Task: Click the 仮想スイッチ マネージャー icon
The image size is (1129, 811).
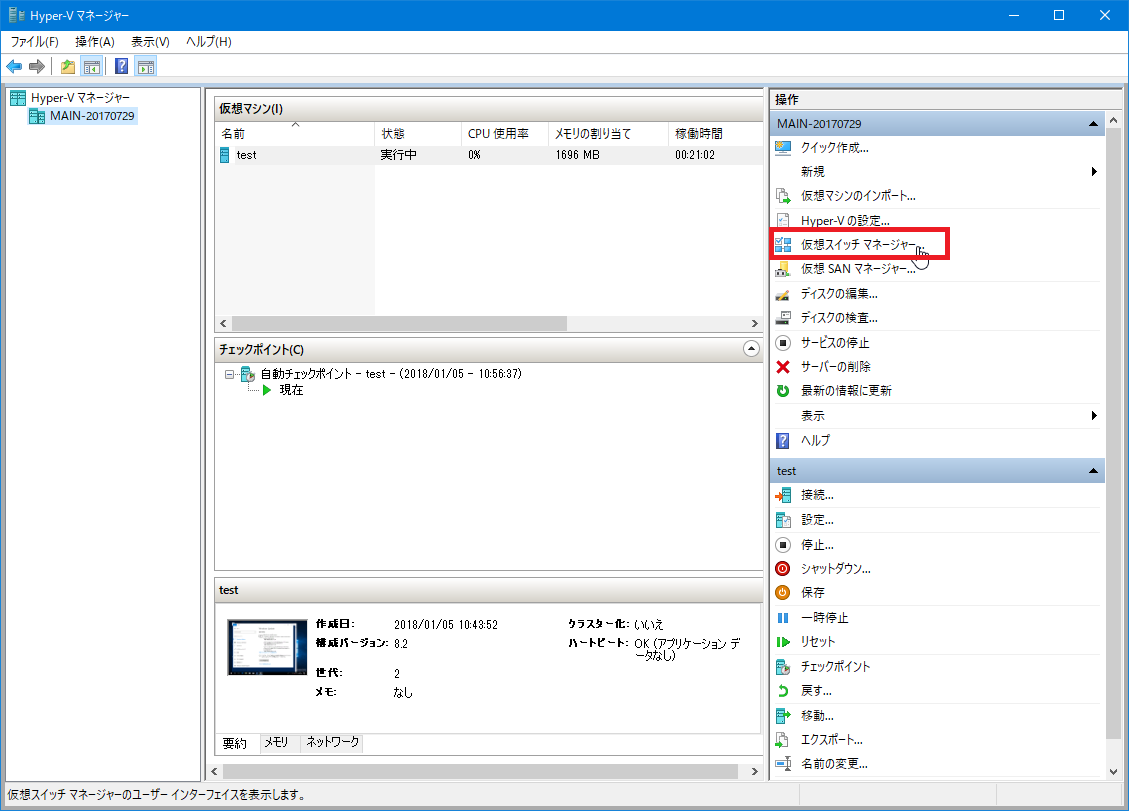Action: 783,245
